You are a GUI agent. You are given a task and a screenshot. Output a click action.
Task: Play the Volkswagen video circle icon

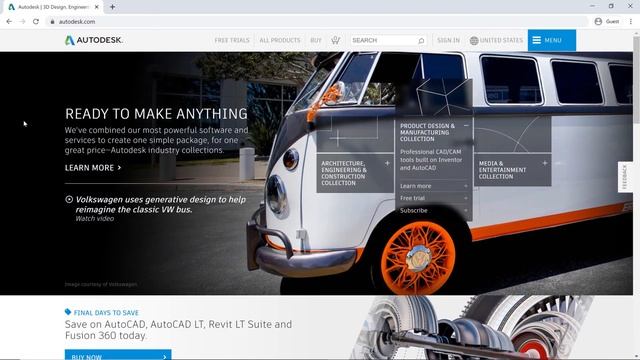tap(69, 199)
